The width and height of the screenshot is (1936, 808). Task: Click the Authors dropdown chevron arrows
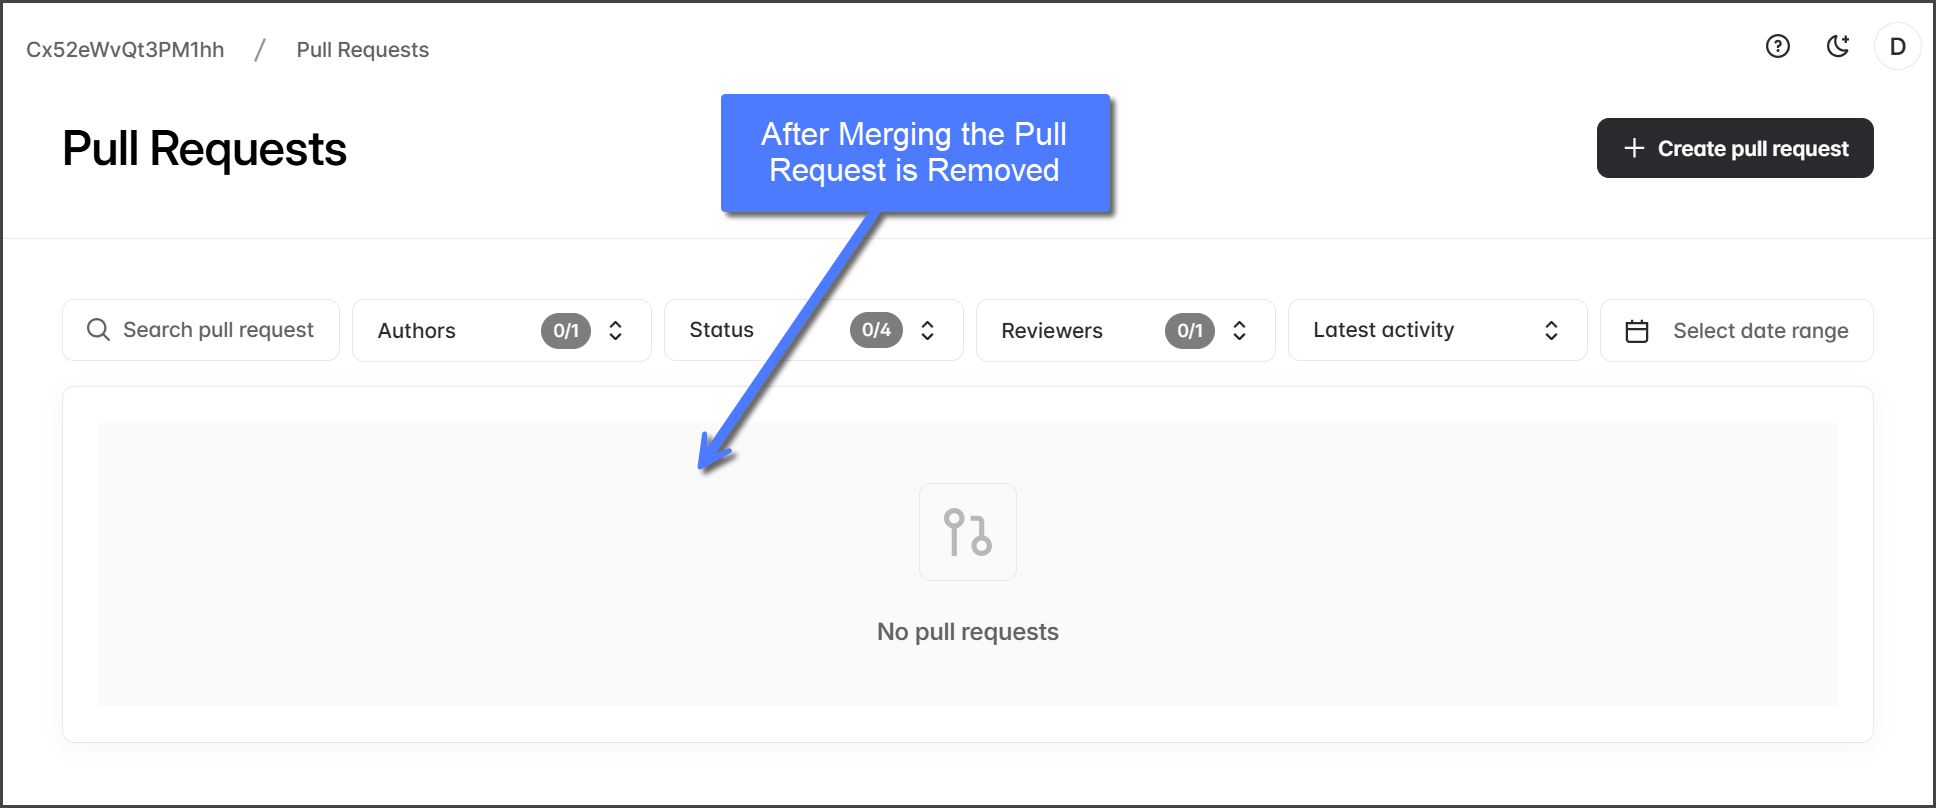pyautogui.click(x=616, y=331)
